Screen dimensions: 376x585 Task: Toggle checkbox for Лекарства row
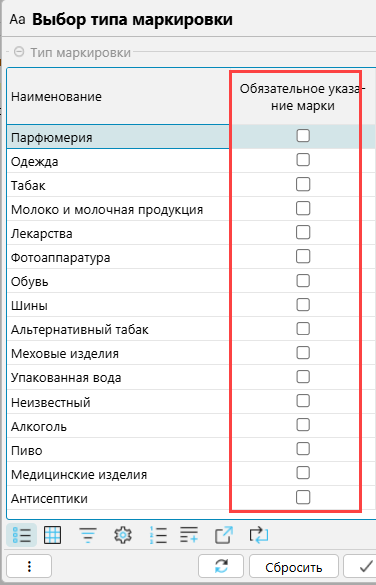303,232
